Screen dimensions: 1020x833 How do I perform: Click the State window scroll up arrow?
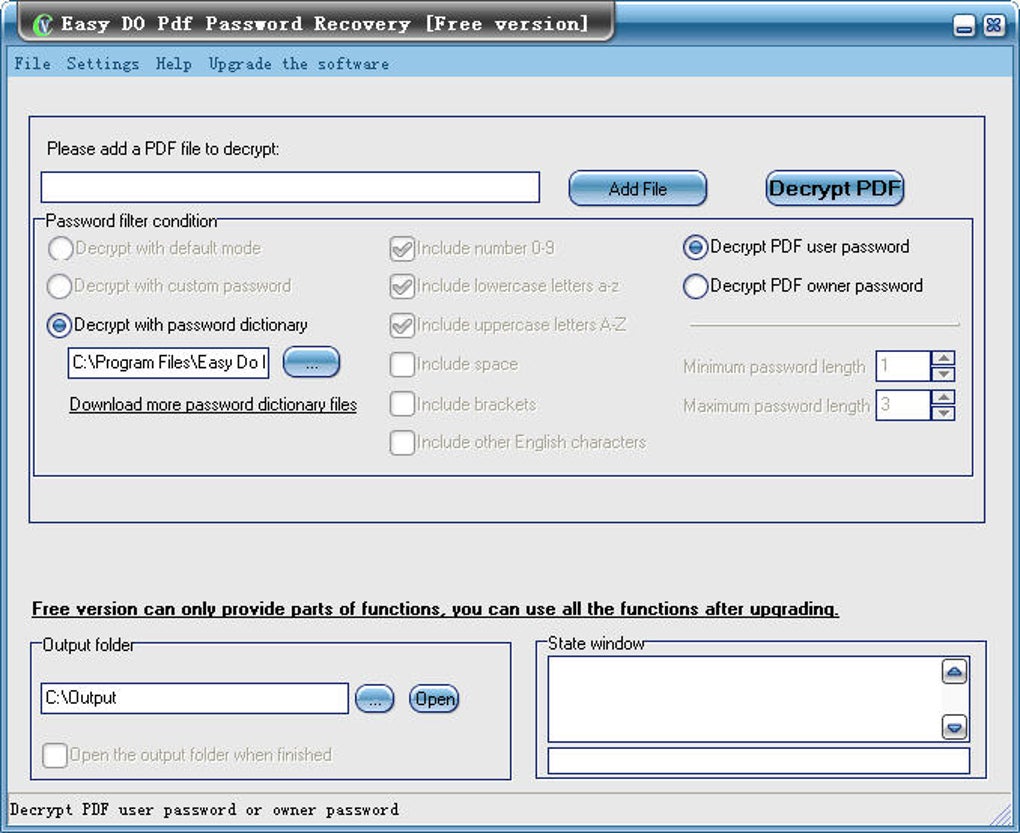tap(954, 672)
